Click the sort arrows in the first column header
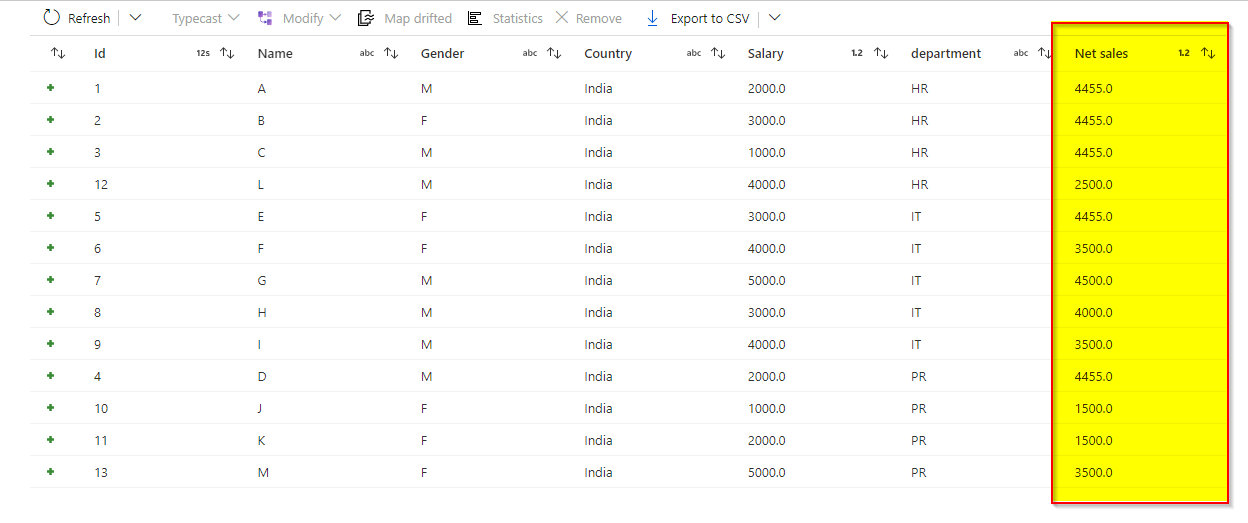This screenshot has height=523, width=1248. pos(58,53)
